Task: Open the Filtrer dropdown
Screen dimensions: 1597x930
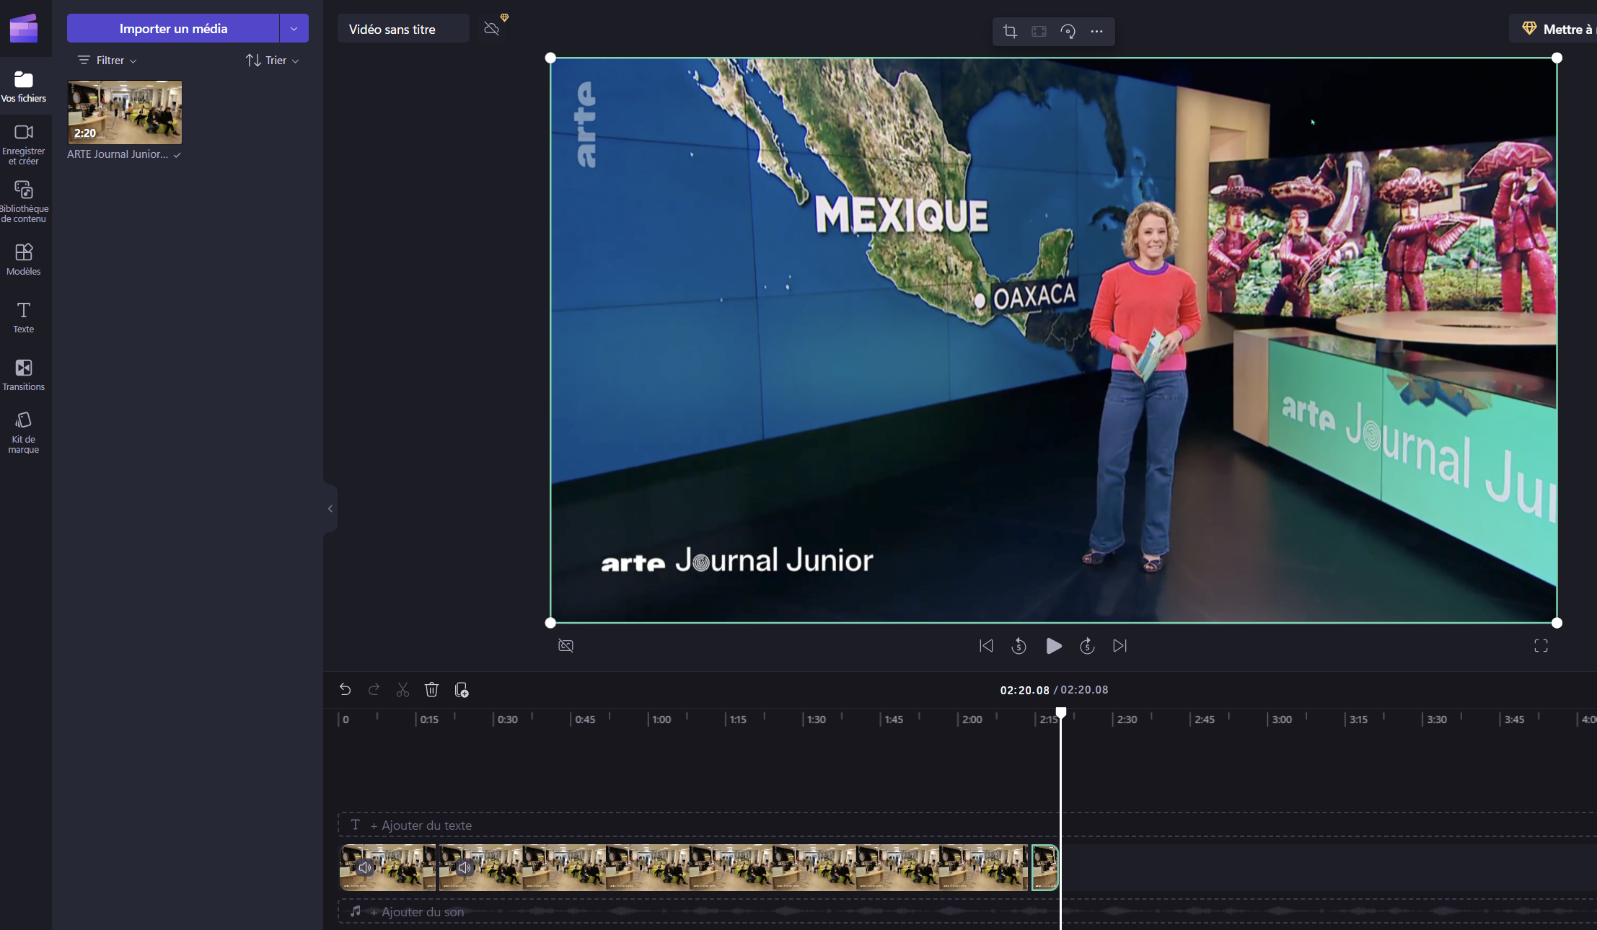Action: point(107,60)
